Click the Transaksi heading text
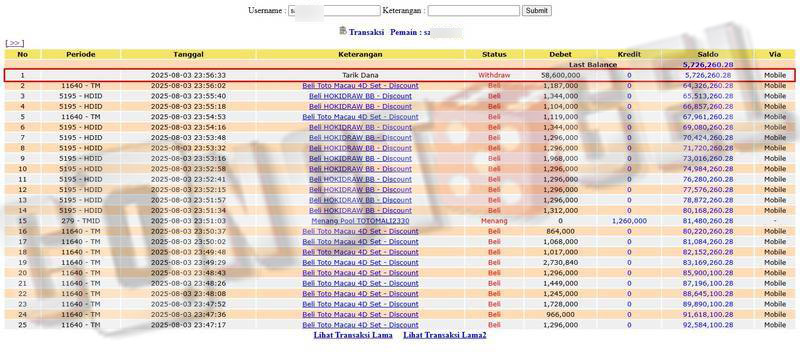800x360 pixels. 366,32
